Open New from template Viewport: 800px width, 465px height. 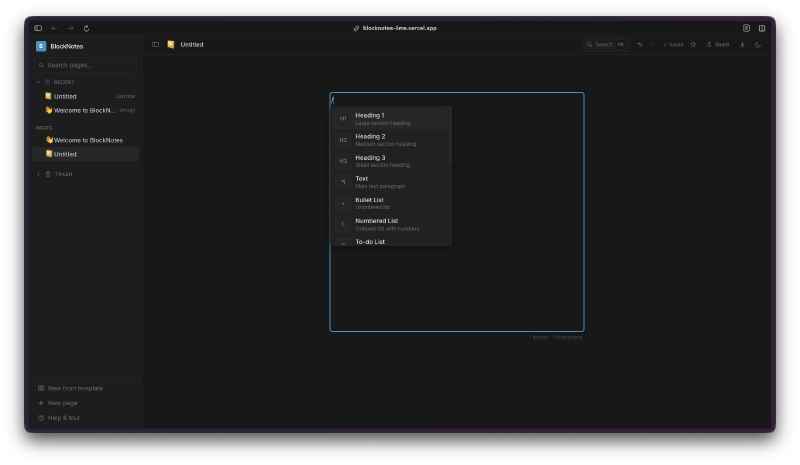click(x=85, y=388)
